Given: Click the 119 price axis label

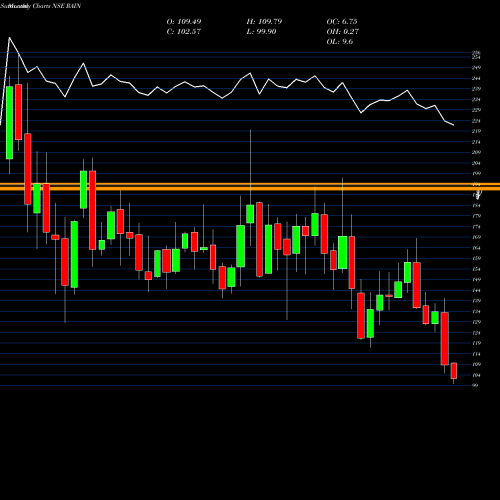Looking at the screenshot, I should 476,343.
